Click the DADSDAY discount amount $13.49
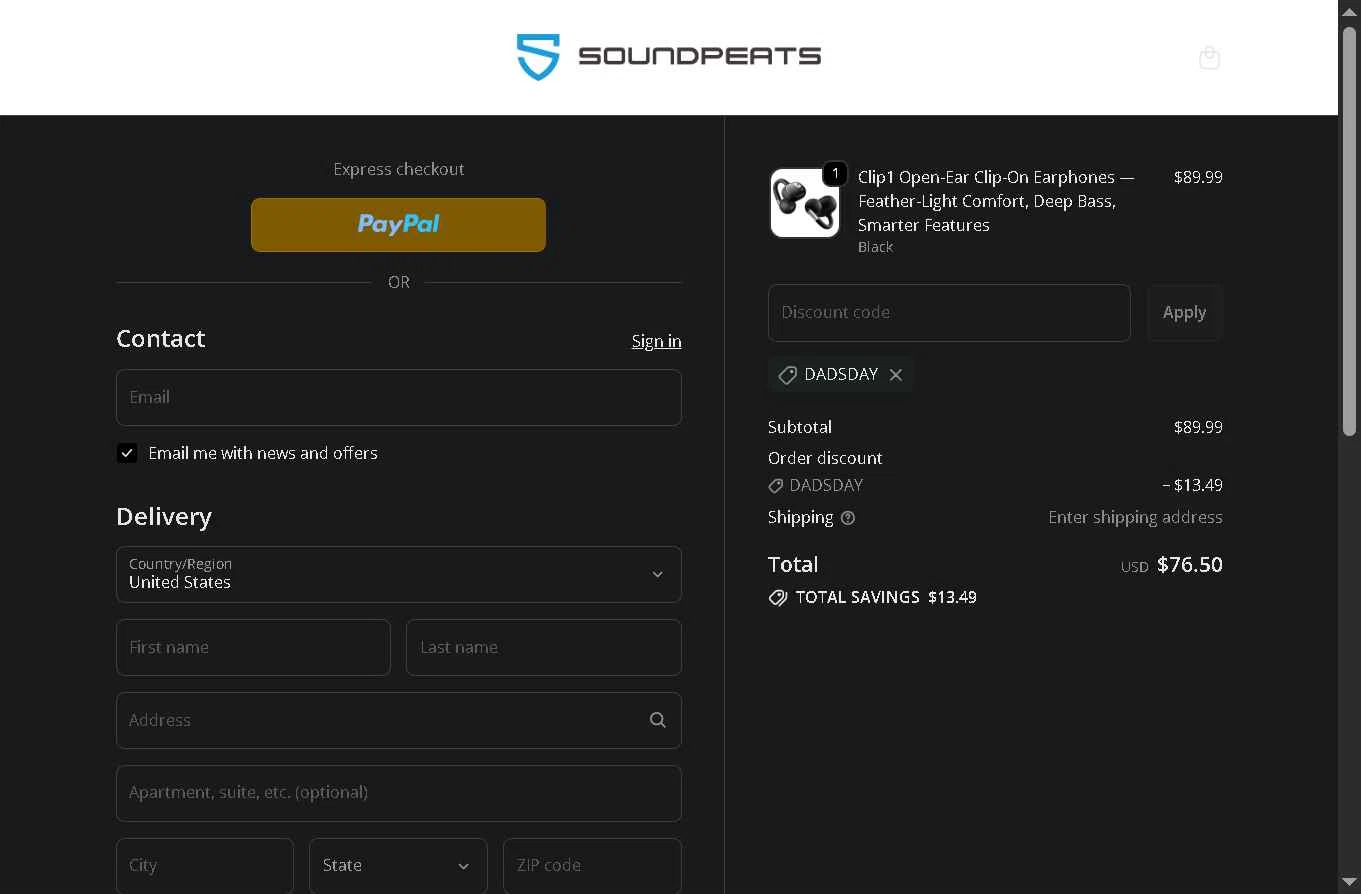 tap(1192, 485)
